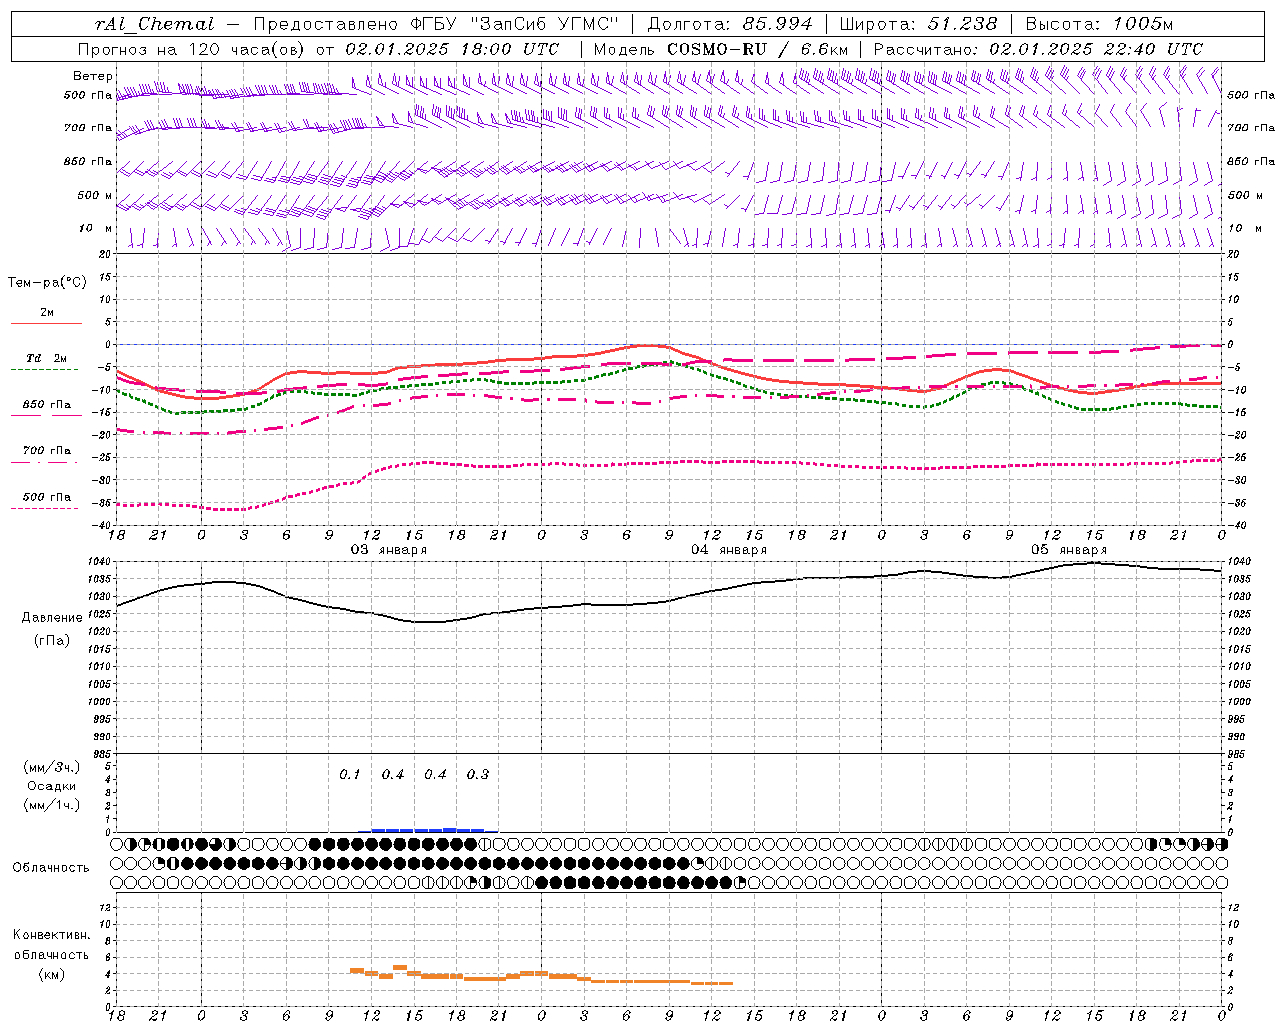Select the Давление pressure panel label

point(52,618)
